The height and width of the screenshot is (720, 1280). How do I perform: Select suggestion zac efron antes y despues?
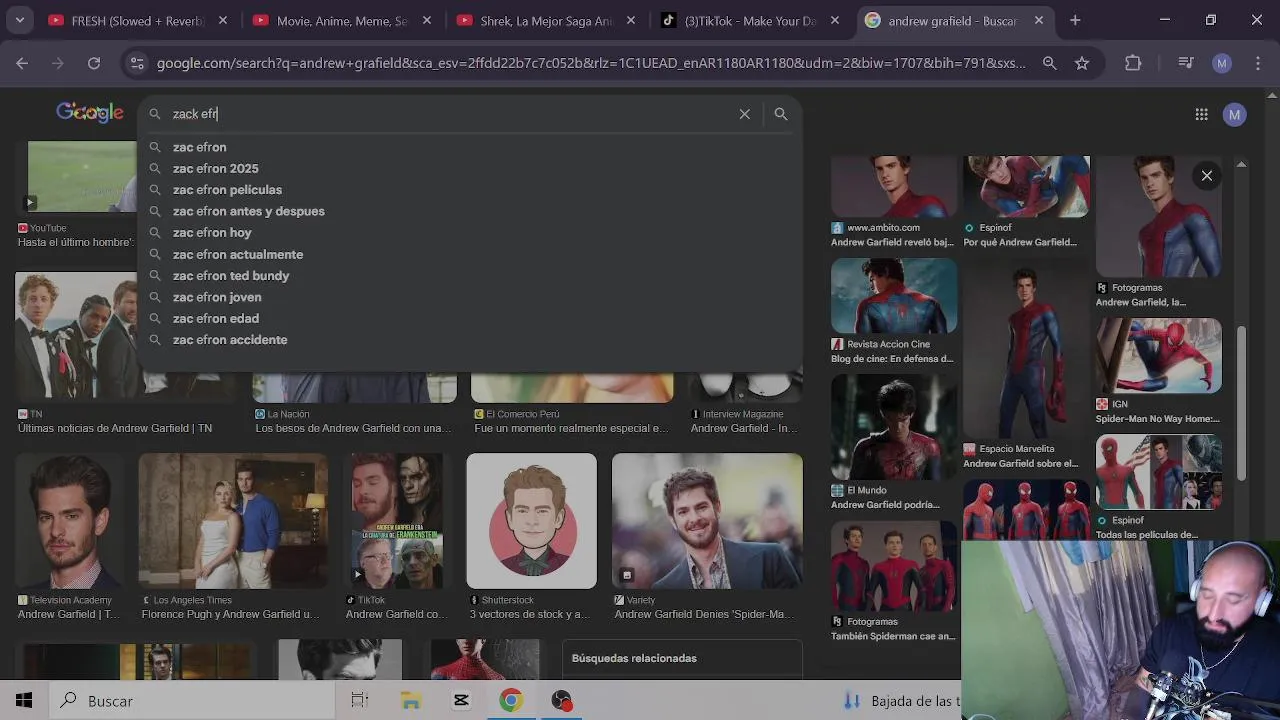point(469,211)
